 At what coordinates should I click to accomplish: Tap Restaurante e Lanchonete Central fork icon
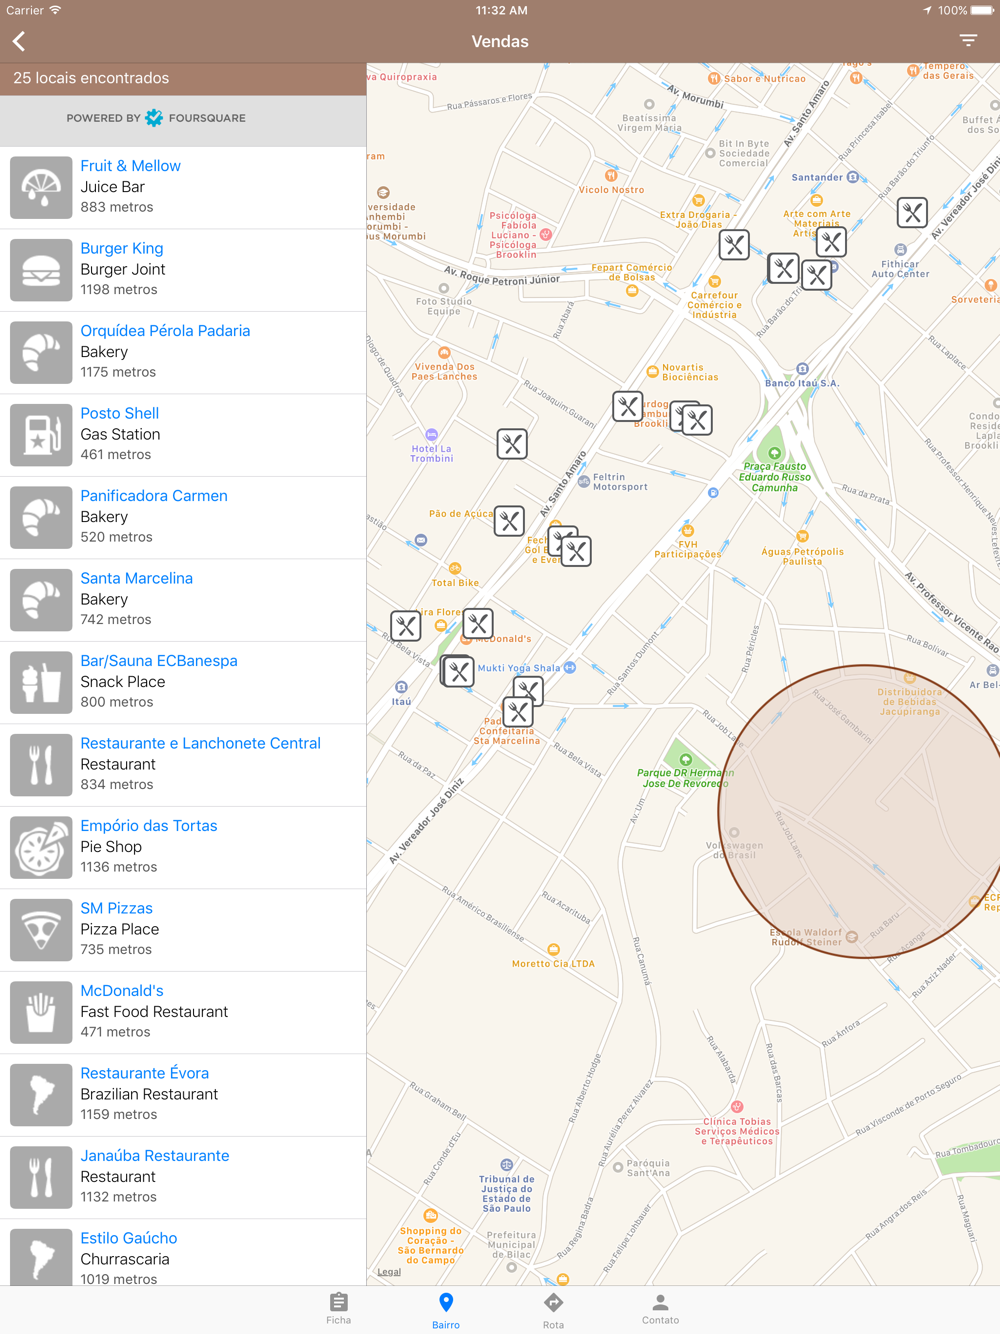41,765
